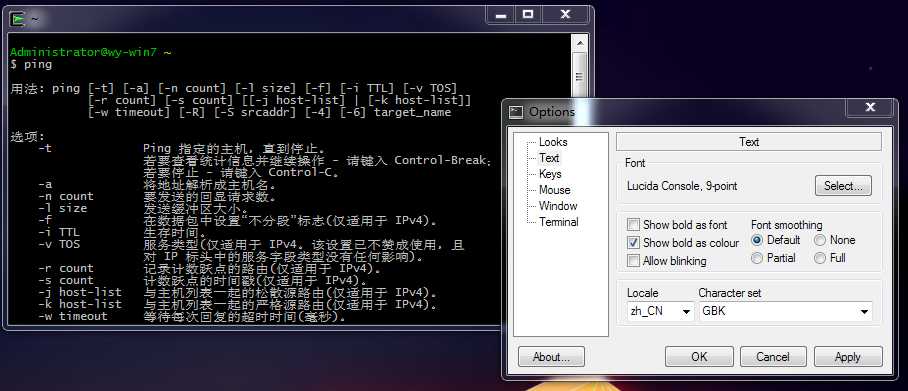Close the Options dialog
Image resolution: width=908 pixels, height=391 pixels.
(869, 107)
